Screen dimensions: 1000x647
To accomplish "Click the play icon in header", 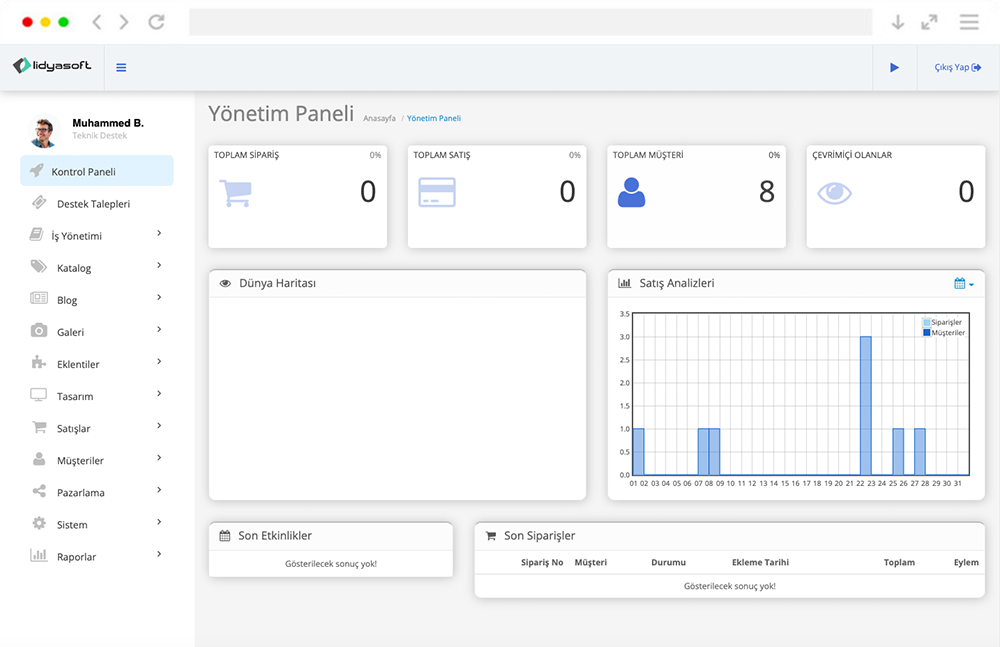I will [x=894, y=68].
